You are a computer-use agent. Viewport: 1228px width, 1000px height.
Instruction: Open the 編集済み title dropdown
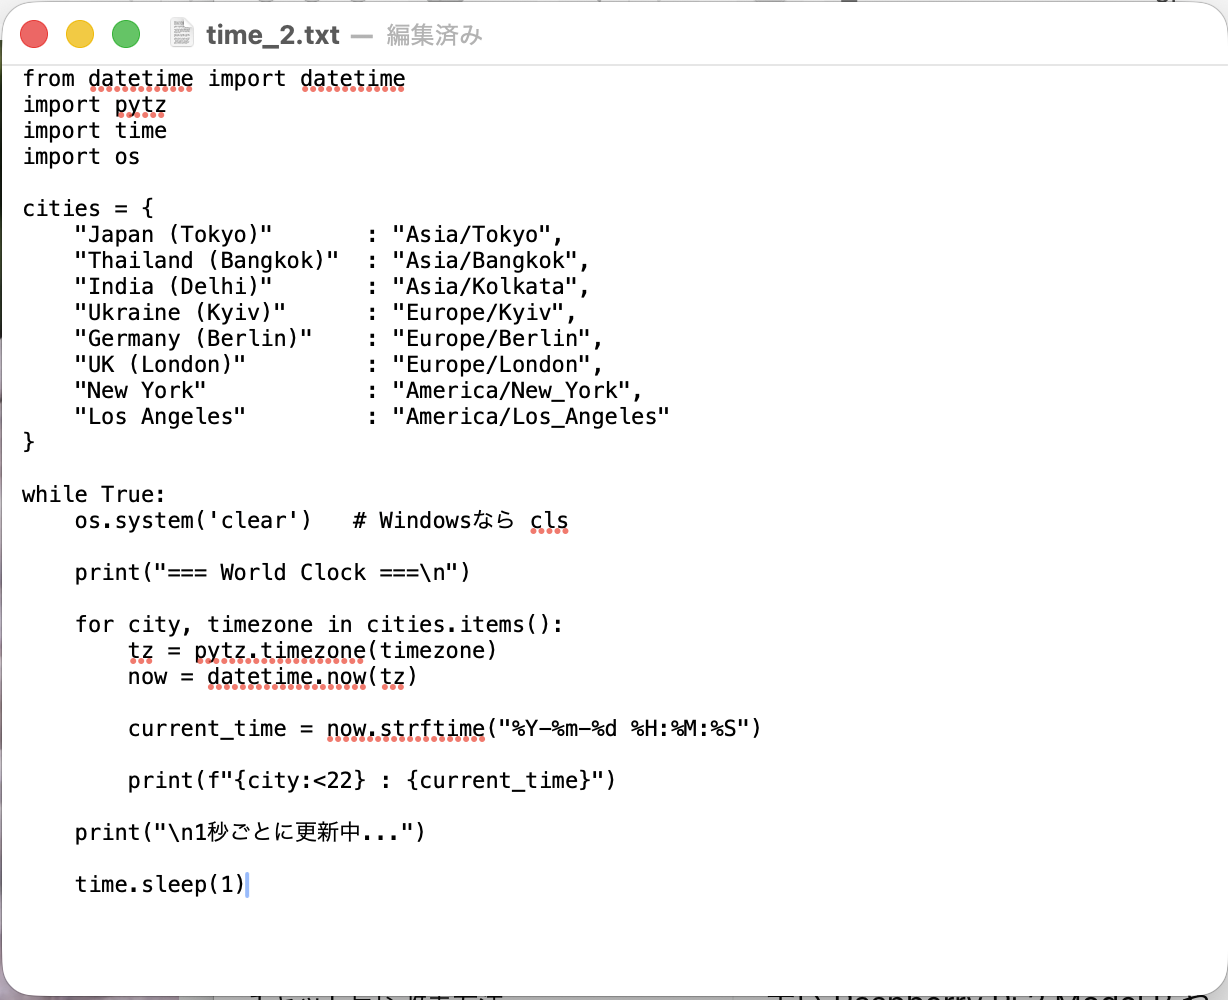pyautogui.click(x=434, y=35)
